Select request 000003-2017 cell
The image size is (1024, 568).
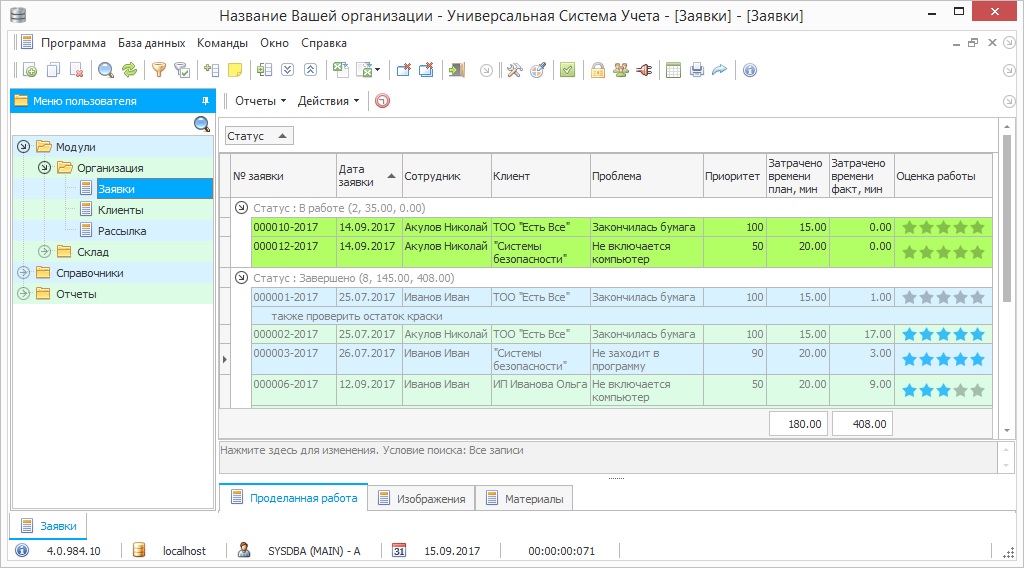coord(294,359)
